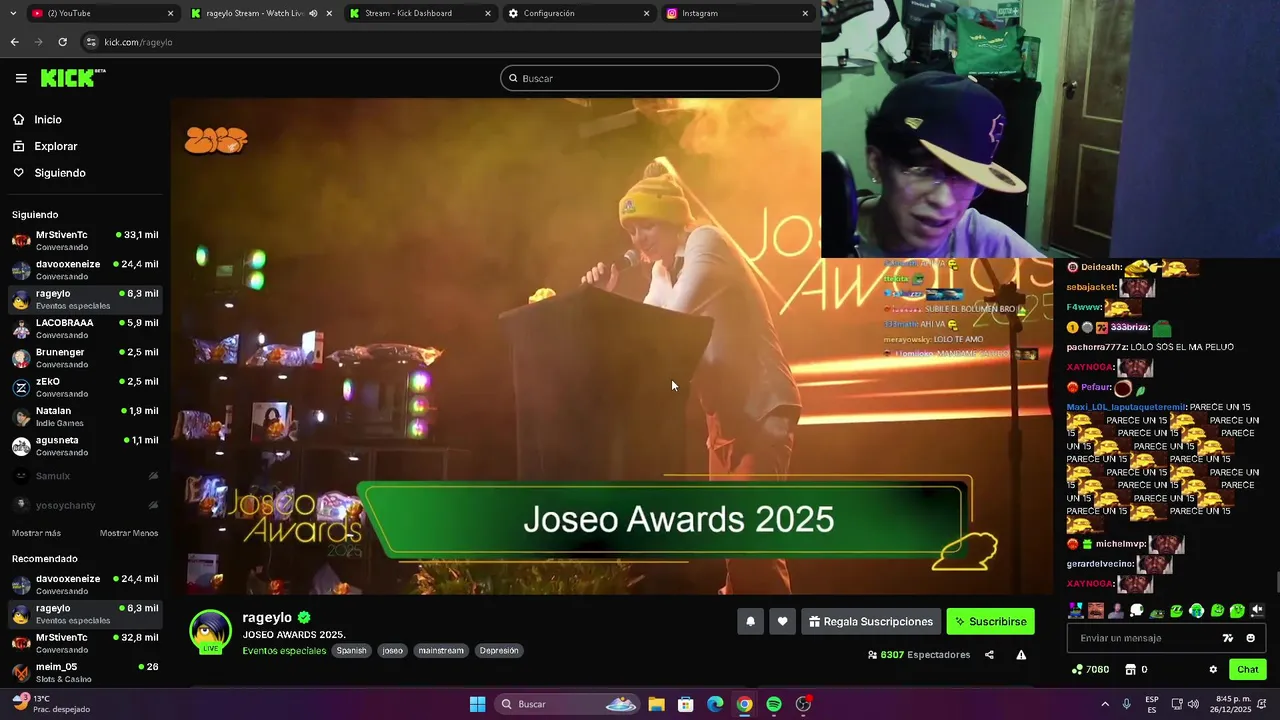The image size is (1280, 720).
Task: Open Windows Start menu
Action: click(477, 704)
